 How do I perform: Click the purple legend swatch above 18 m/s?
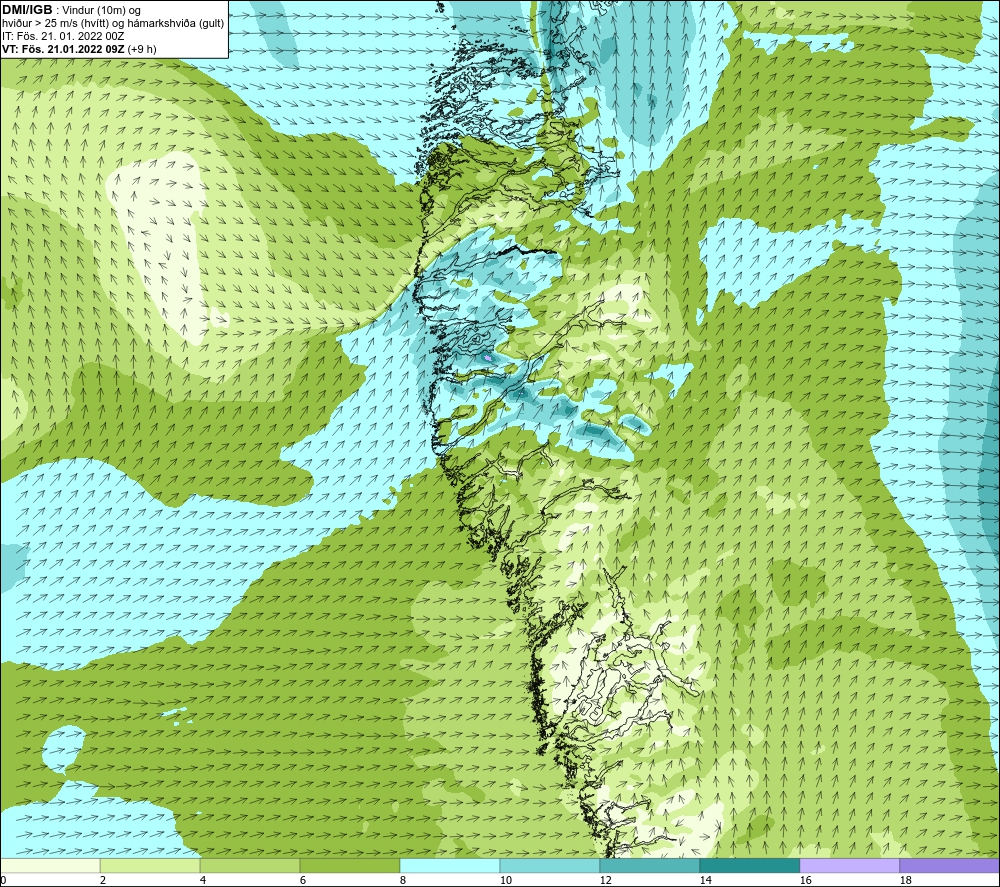(949, 865)
